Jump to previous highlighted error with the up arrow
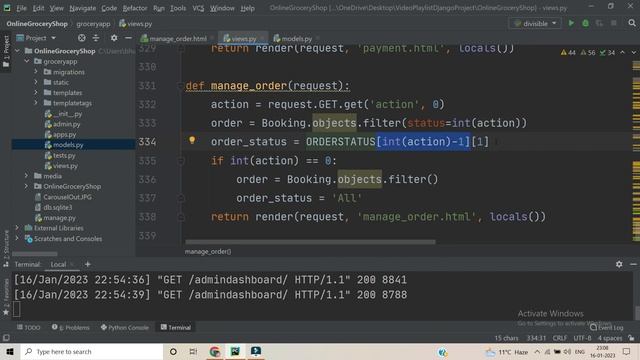This screenshot has width=640, height=360. (x=622, y=53)
